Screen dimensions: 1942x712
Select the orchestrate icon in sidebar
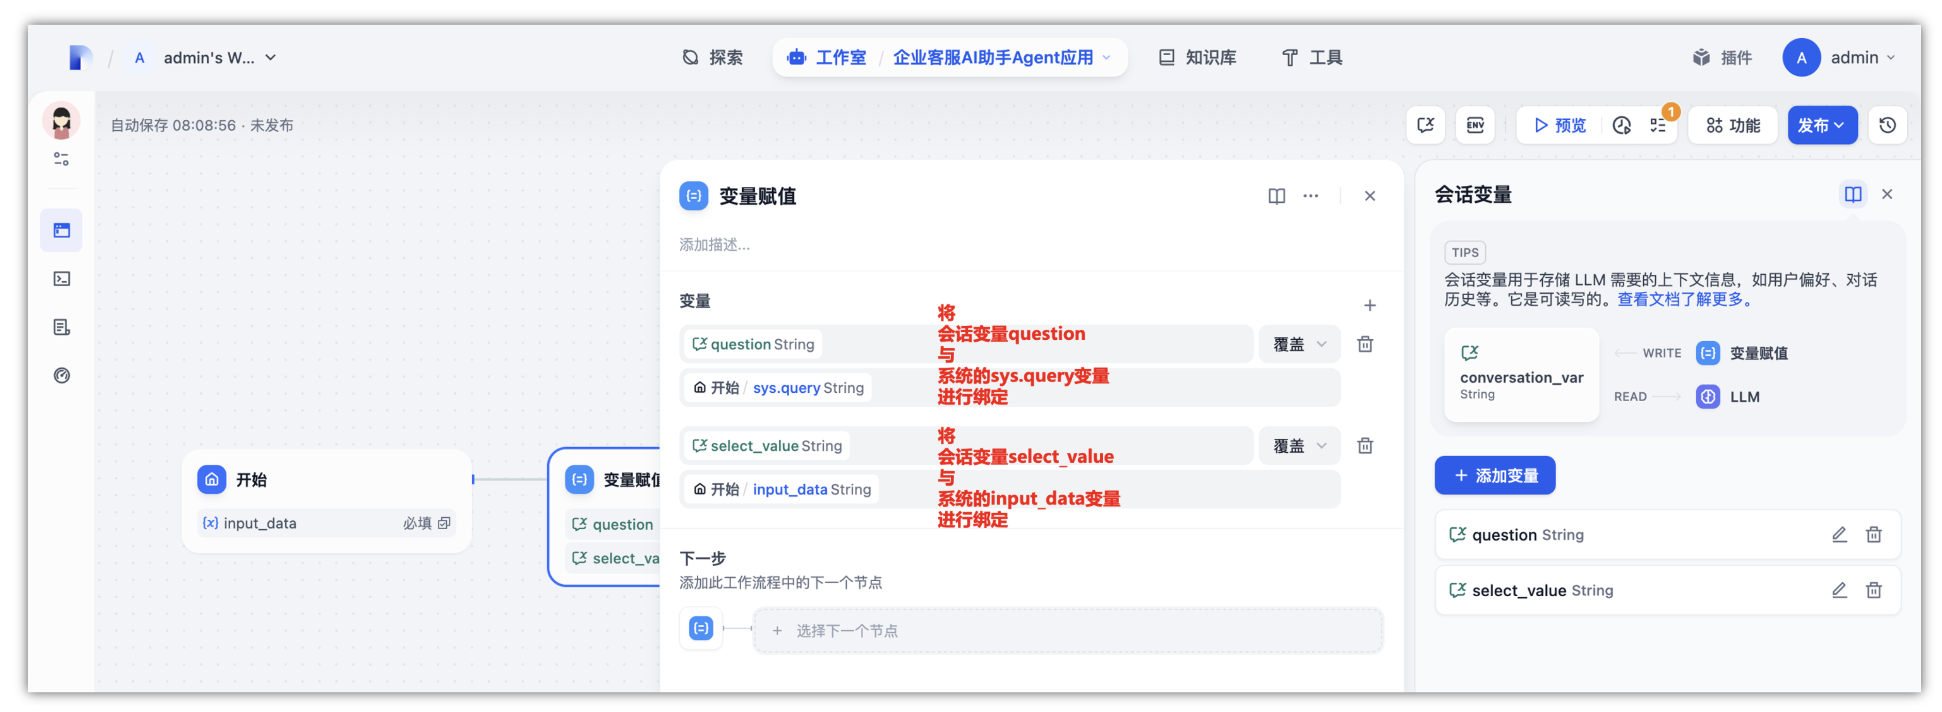click(x=62, y=230)
